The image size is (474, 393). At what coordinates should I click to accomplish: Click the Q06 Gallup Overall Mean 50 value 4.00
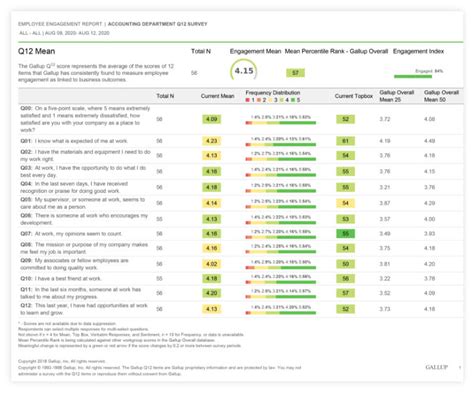click(430, 219)
